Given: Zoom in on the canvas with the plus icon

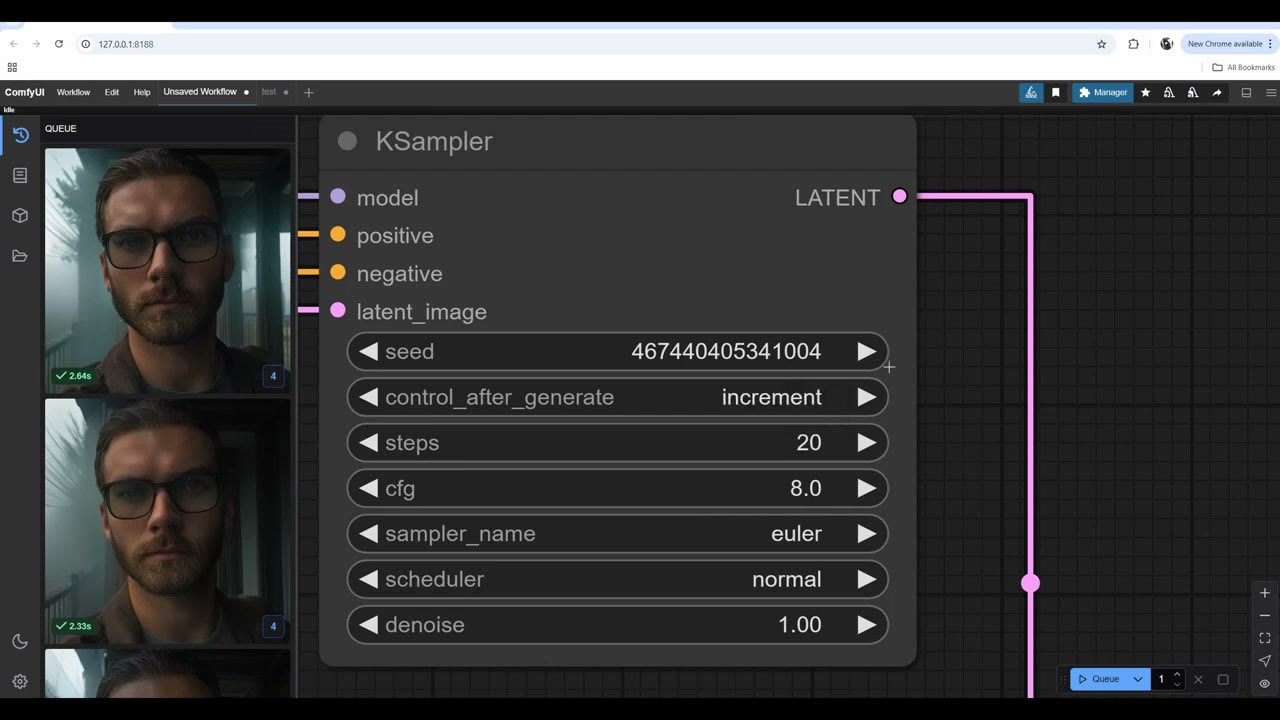Looking at the screenshot, I should [x=1265, y=593].
